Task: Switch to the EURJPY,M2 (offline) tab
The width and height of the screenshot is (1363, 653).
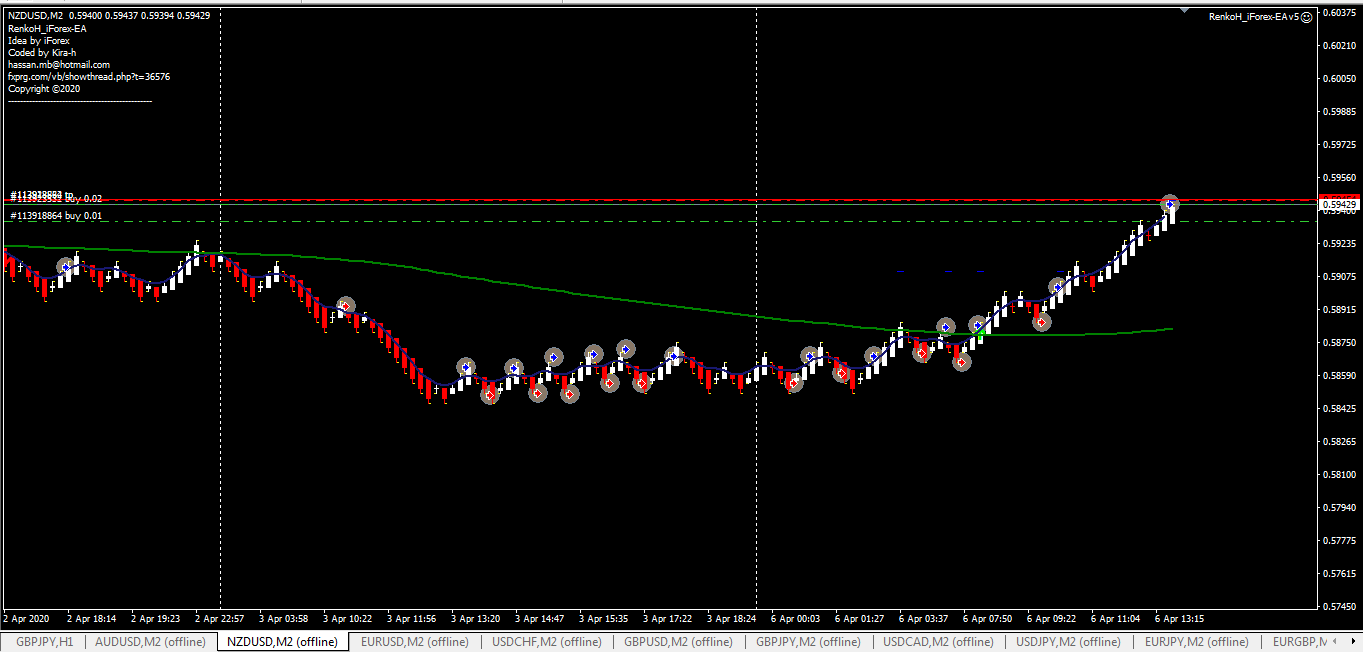Action: [x=1197, y=642]
